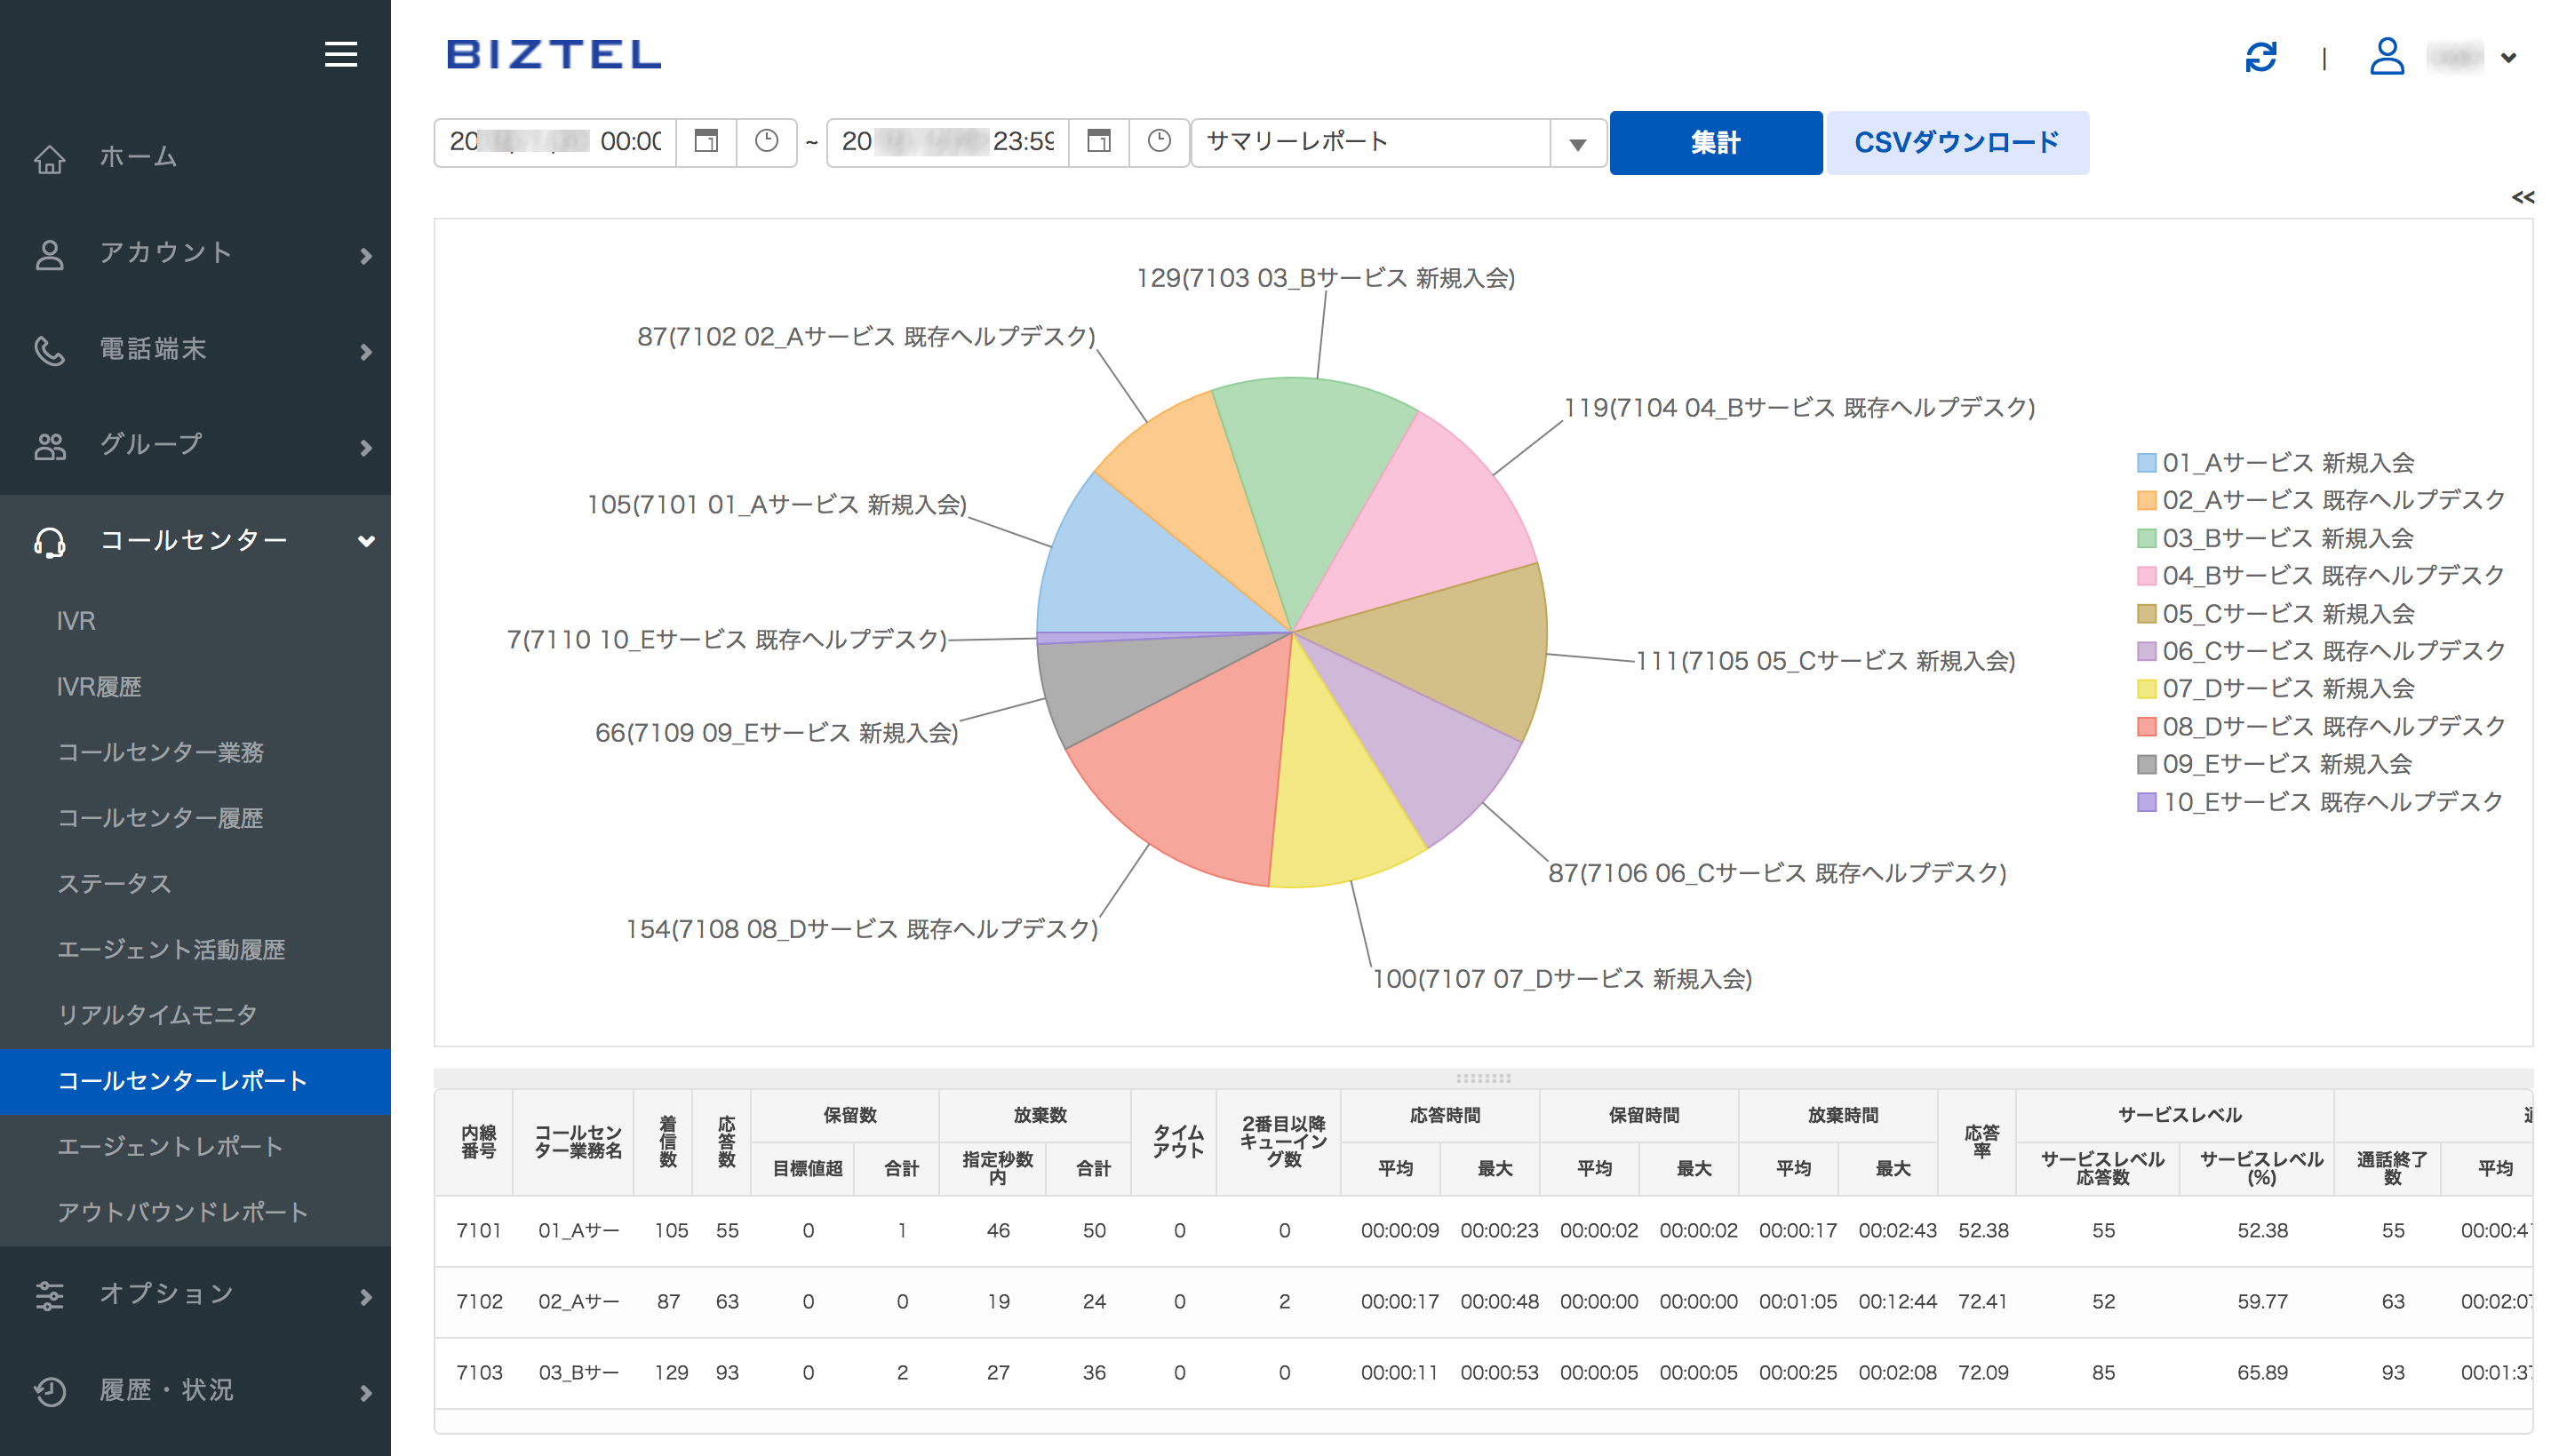Screen dimensions: 2559x1456
Task: Open エージェントレポート menu item
Action: click(x=170, y=1146)
